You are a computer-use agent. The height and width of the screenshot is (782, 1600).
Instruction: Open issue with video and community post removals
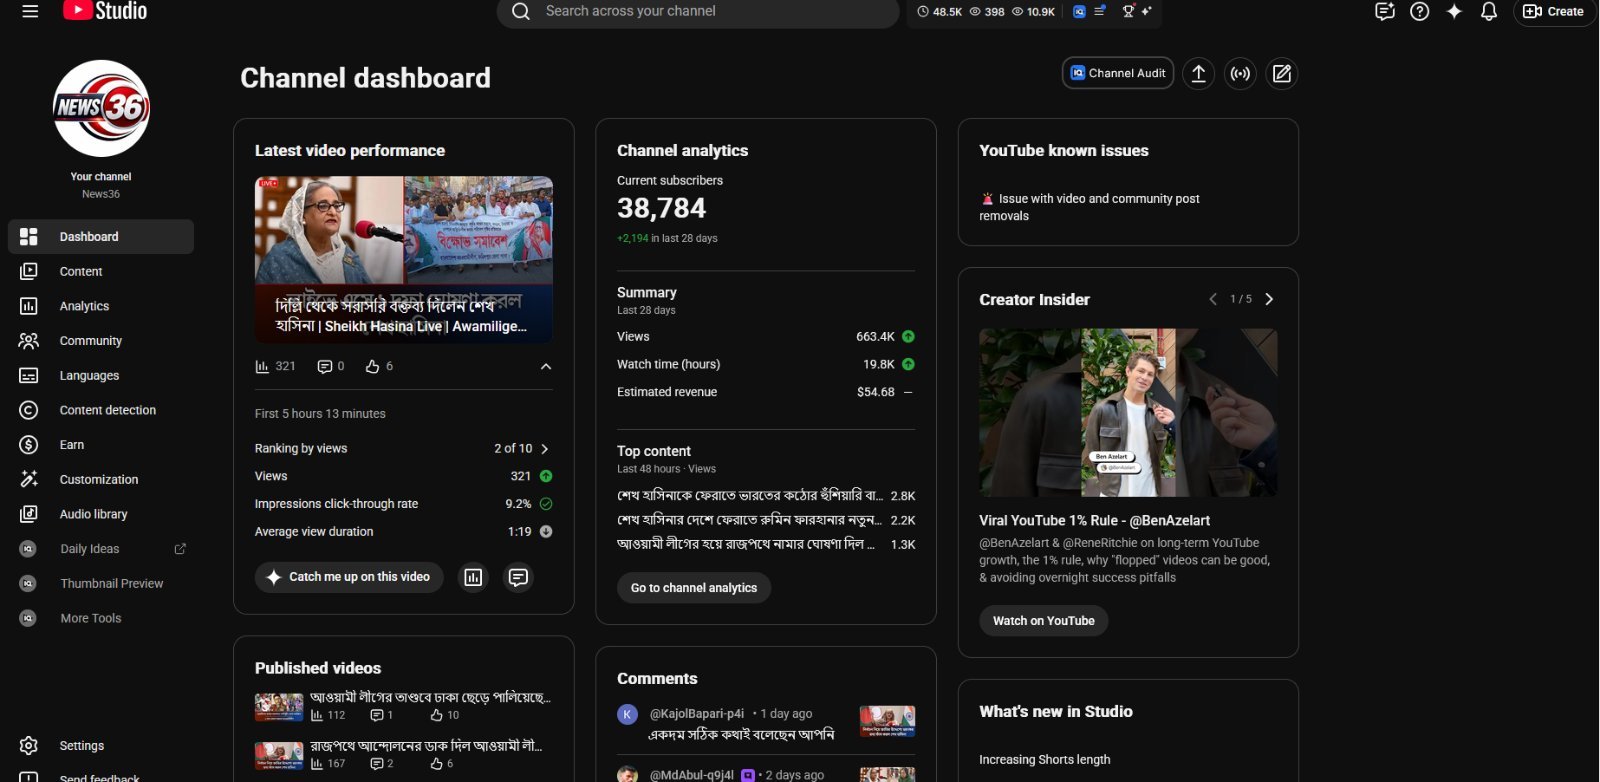pos(1090,207)
